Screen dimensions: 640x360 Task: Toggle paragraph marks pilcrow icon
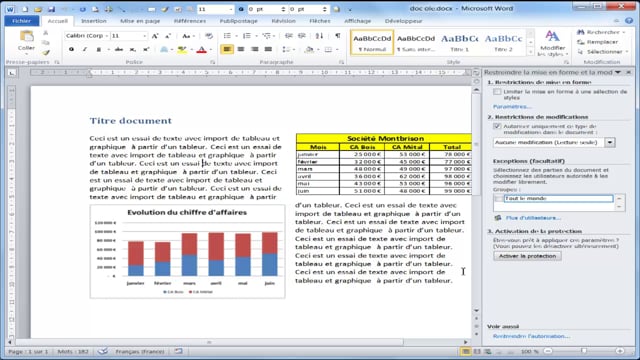pyautogui.click(x=338, y=36)
